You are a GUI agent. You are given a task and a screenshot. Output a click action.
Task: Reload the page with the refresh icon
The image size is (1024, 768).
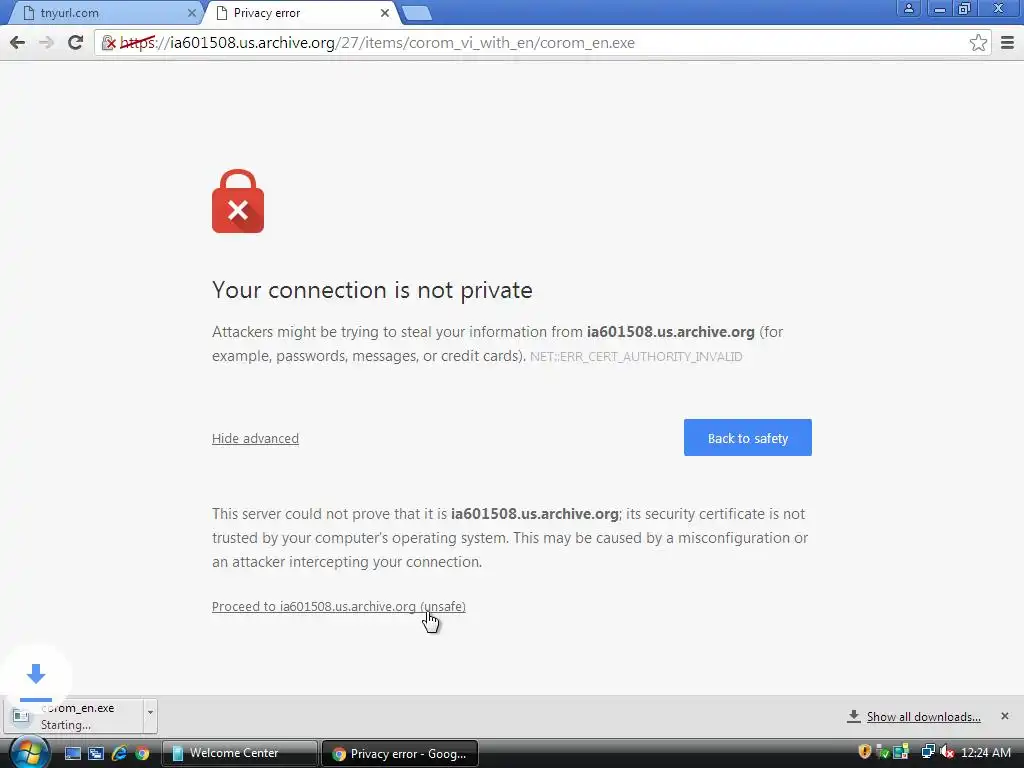pos(76,43)
